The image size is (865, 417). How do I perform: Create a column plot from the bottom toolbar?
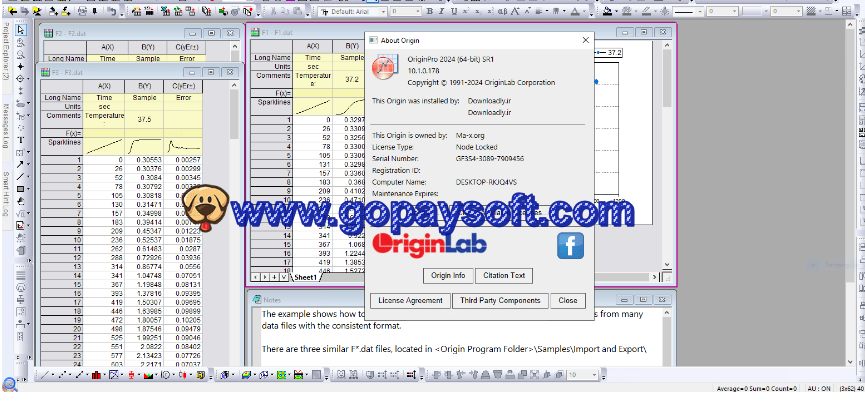pos(97,375)
